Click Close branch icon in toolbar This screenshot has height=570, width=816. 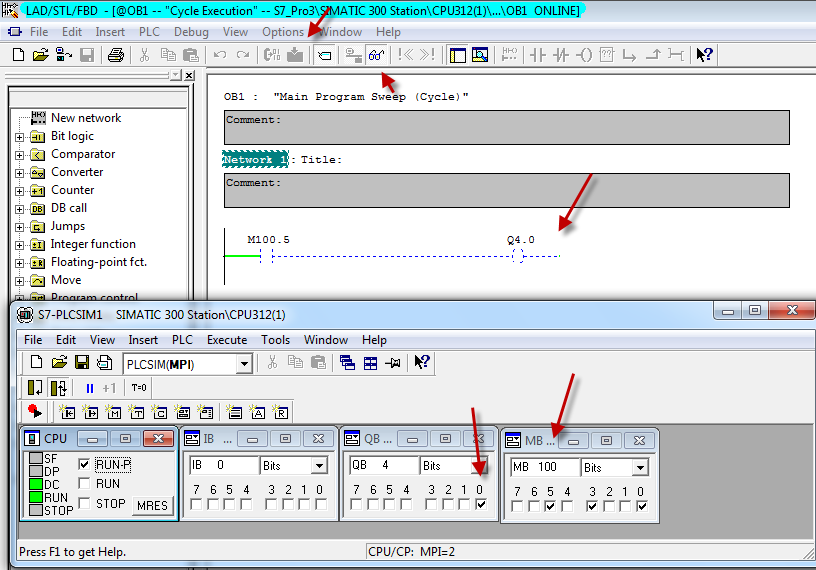pos(653,55)
